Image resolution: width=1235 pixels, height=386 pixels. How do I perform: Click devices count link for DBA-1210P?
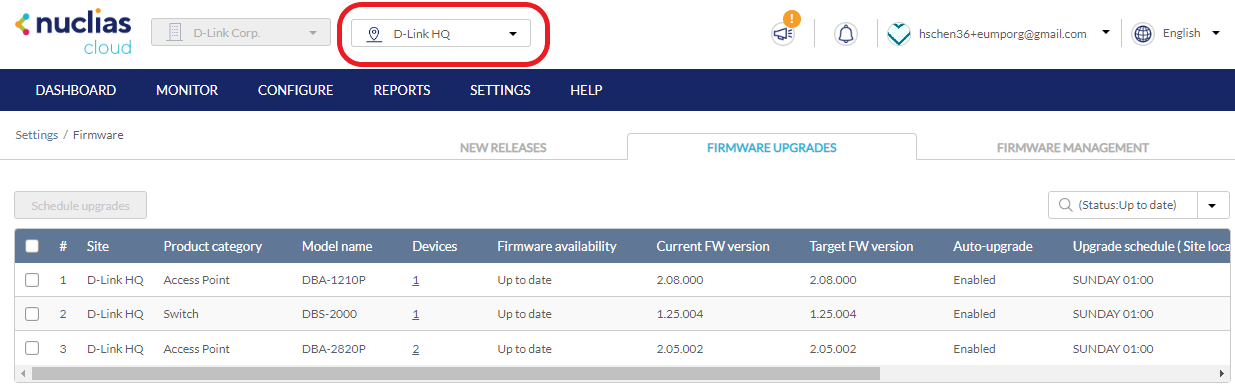(x=416, y=280)
